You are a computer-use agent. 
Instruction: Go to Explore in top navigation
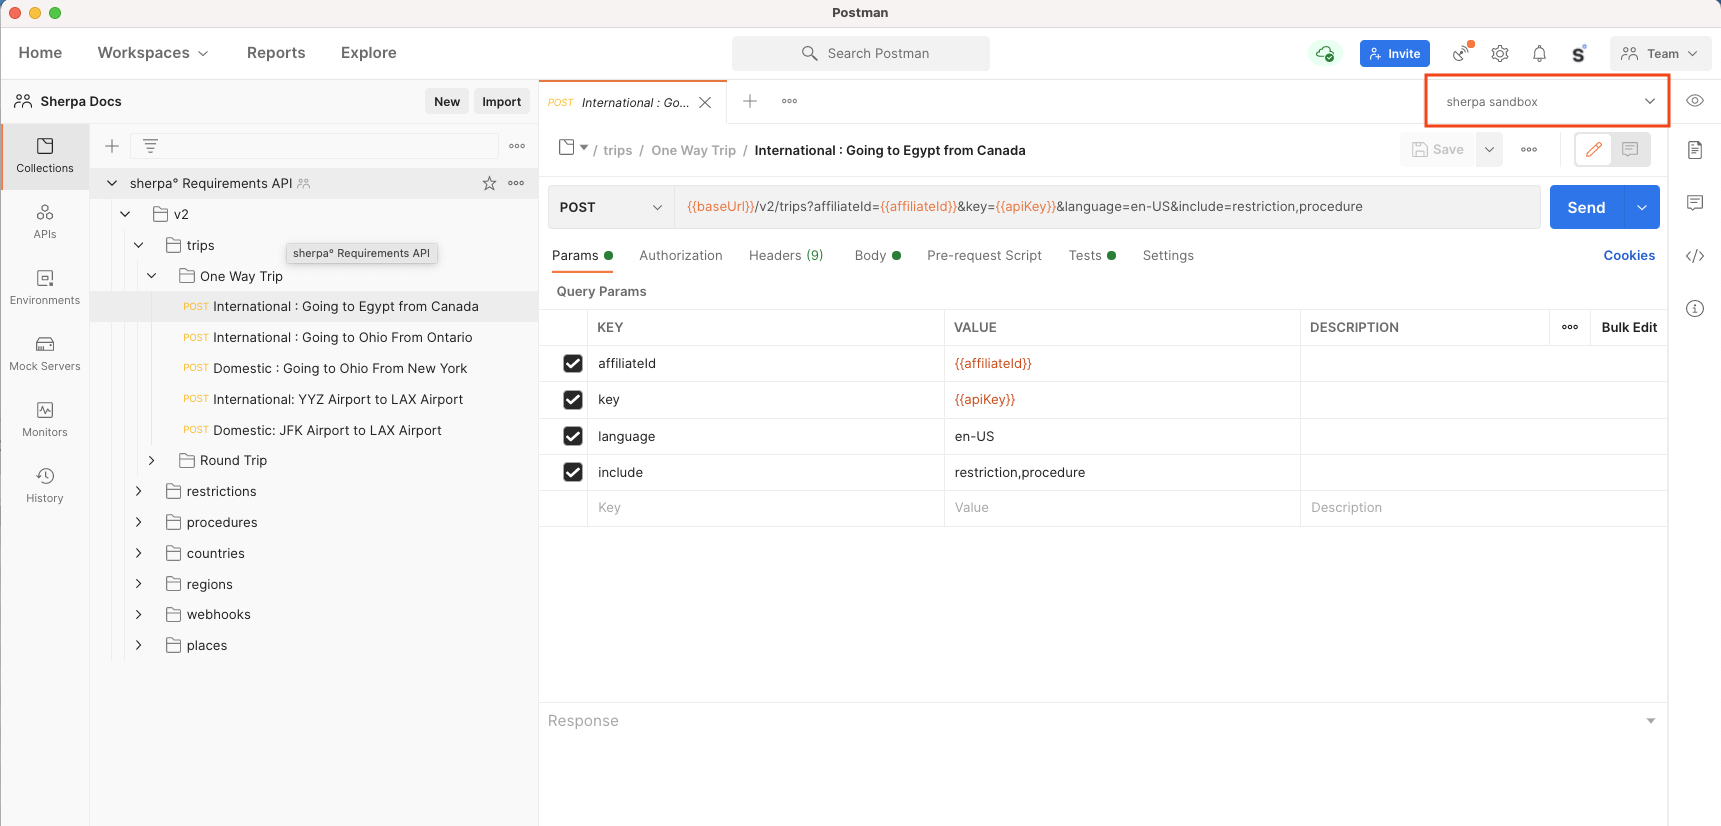click(x=368, y=53)
